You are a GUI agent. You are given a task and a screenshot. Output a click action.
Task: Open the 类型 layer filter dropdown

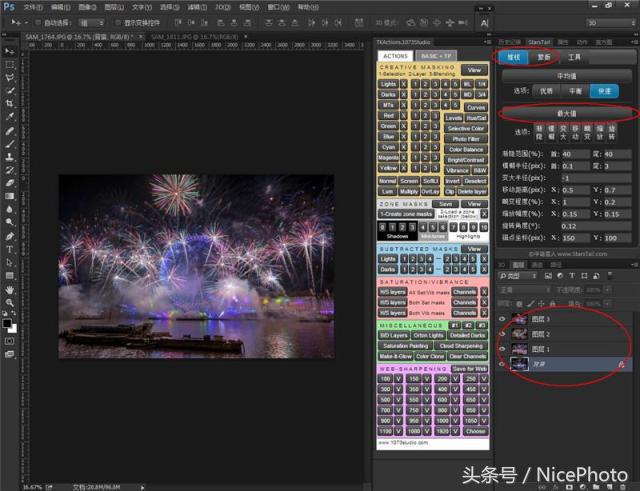pos(518,276)
